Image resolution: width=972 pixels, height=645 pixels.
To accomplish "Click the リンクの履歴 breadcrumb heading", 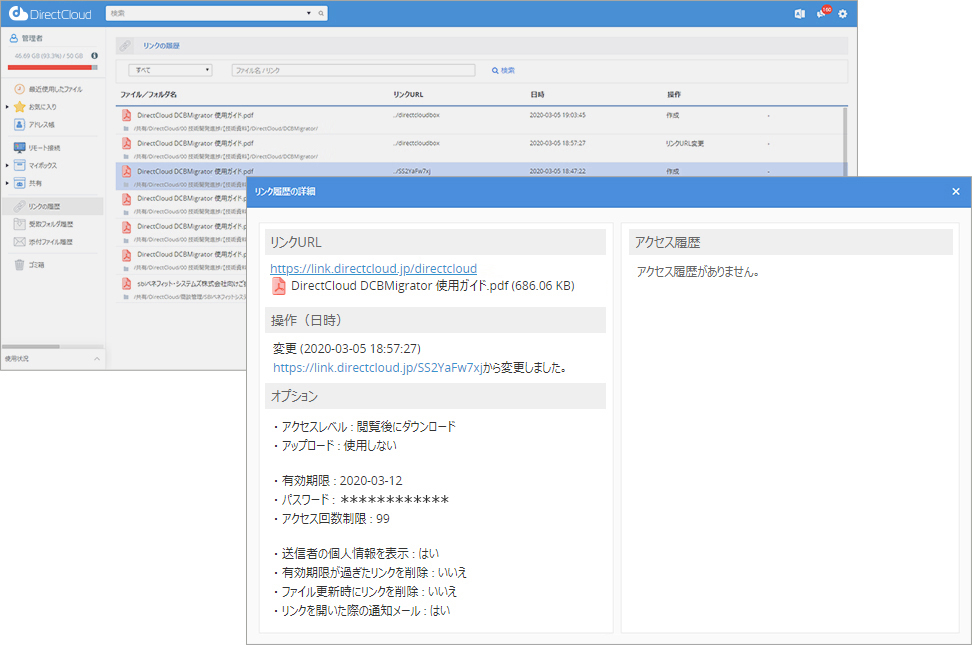I will click(x=161, y=46).
